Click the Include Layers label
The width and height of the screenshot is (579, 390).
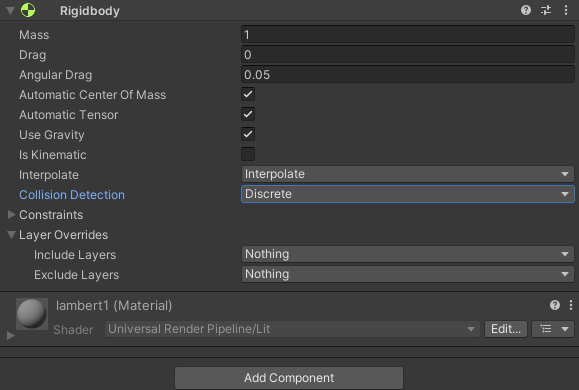pos(75,255)
